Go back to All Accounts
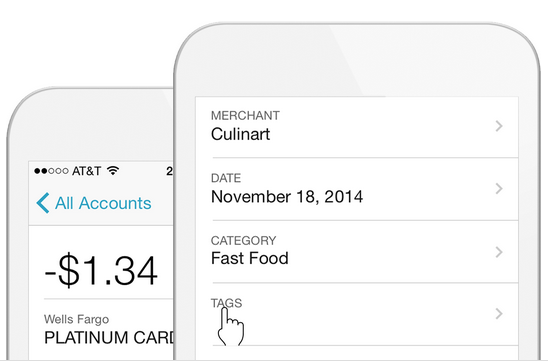The width and height of the screenshot is (548, 362). pyautogui.click(x=94, y=203)
